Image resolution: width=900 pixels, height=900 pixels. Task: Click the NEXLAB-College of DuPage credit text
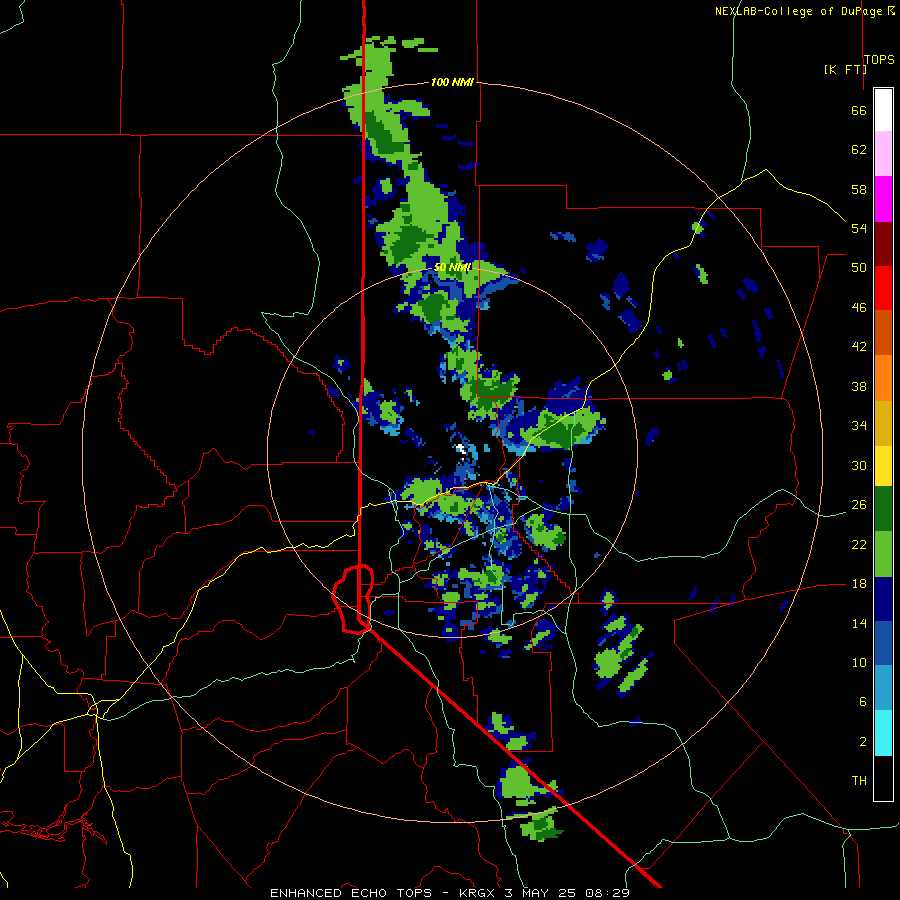click(799, 11)
